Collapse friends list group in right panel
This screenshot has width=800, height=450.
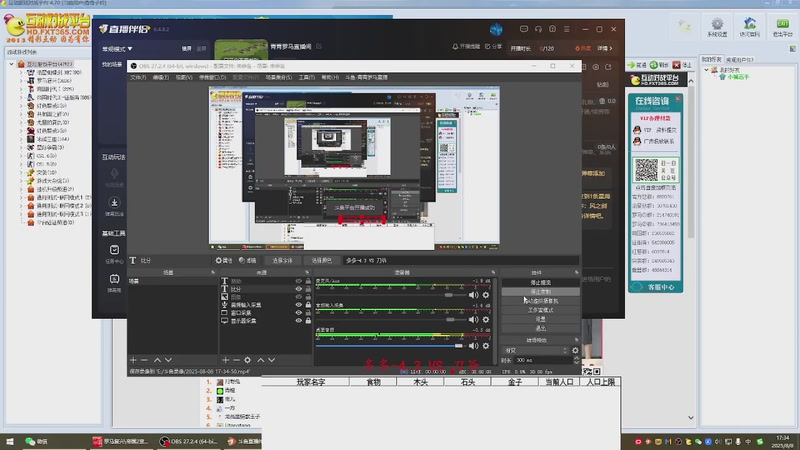[707, 70]
